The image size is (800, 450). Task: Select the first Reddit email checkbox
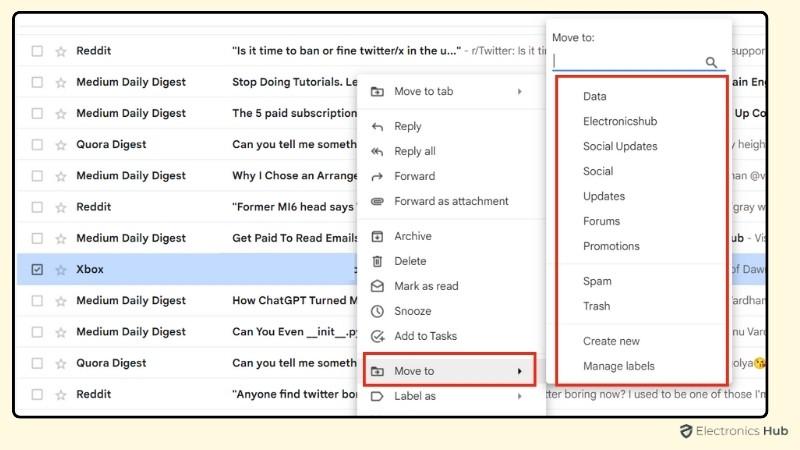click(37, 51)
